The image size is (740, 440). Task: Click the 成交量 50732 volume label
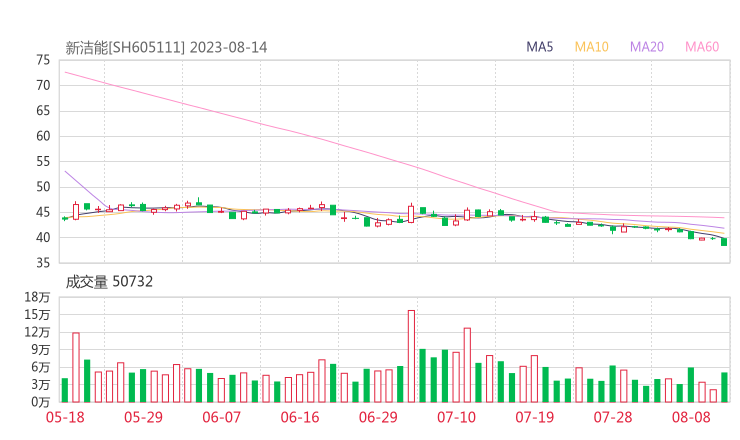click(x=109, y=282)
